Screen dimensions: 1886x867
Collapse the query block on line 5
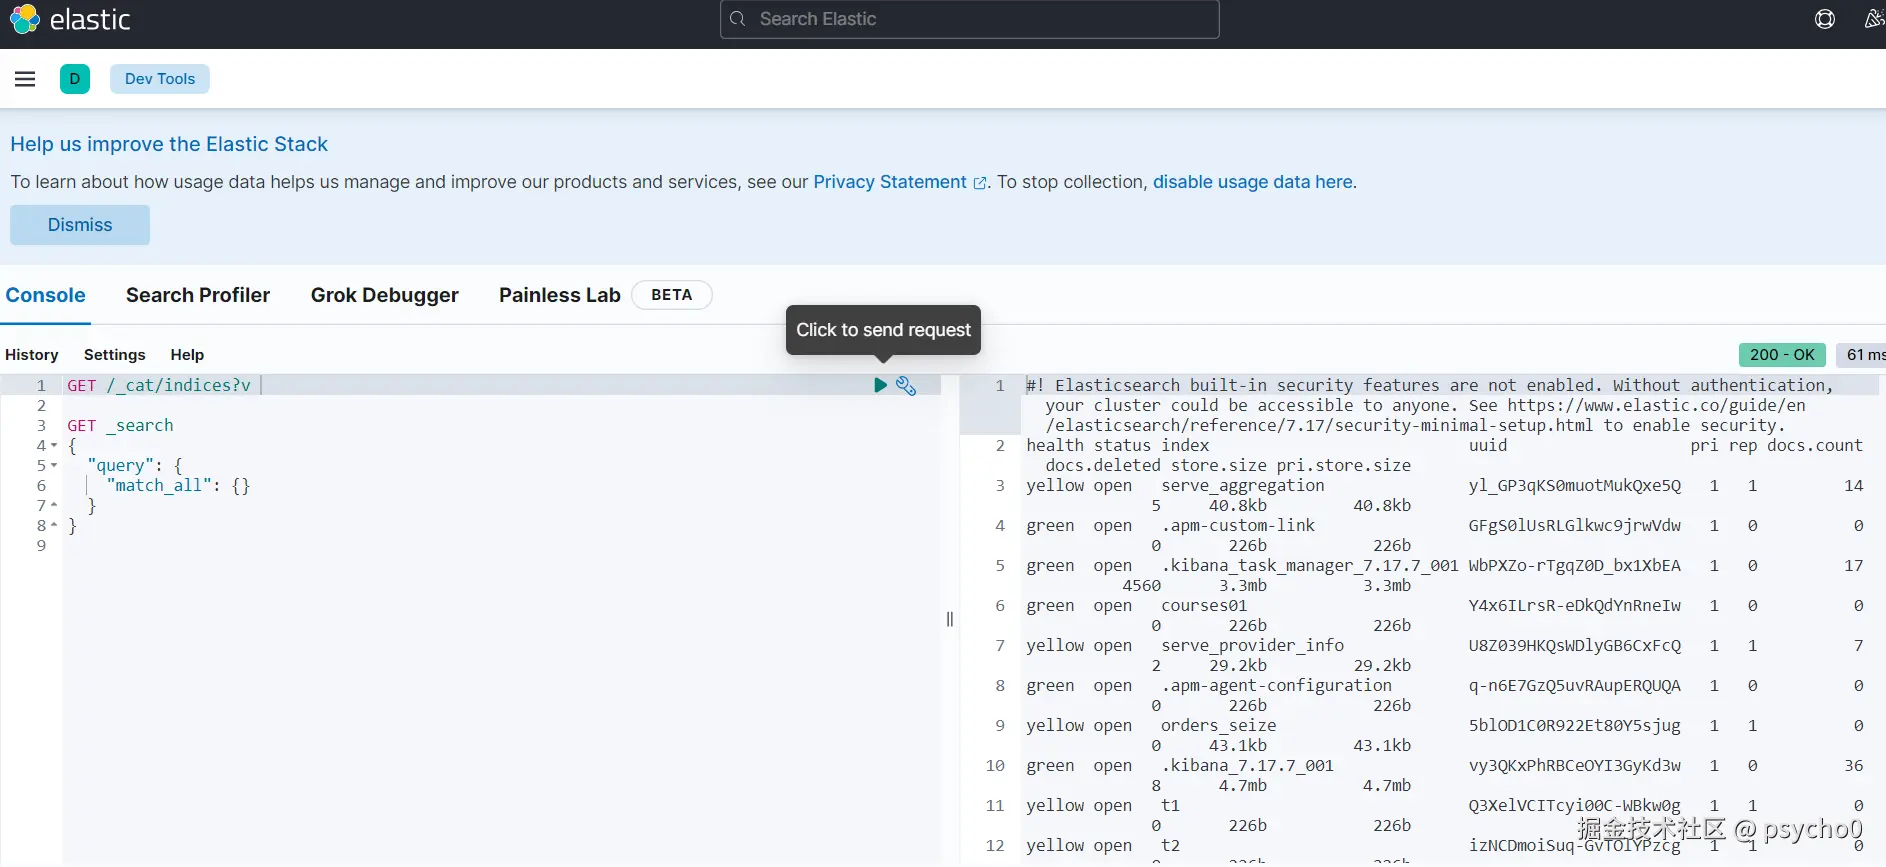click(x=54, y=466)
